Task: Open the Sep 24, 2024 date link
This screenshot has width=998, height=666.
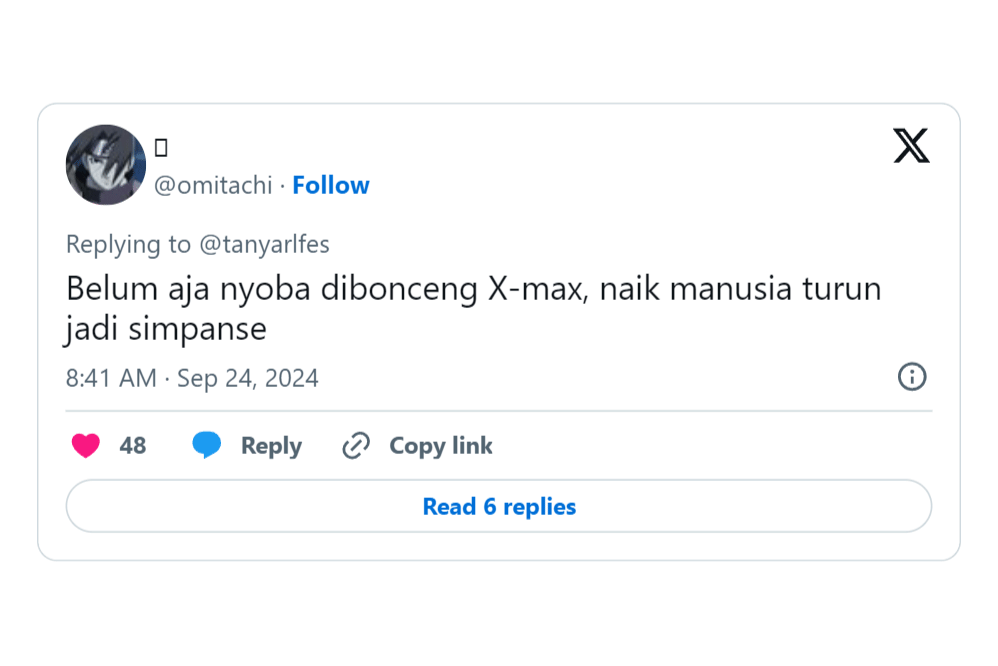Action: (248, 378)
